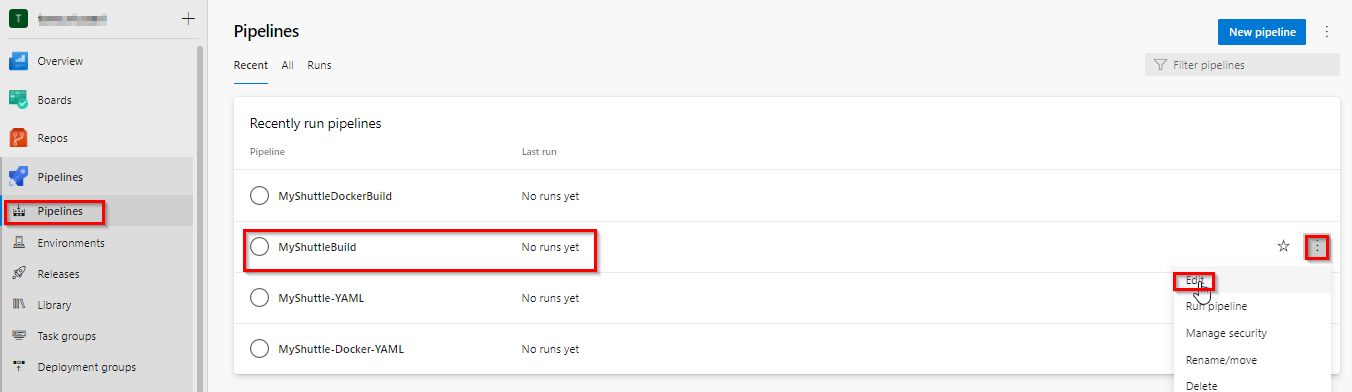1352x392 pixels.
Task: Select Edit from the context menu
Action: [1194, 280]
